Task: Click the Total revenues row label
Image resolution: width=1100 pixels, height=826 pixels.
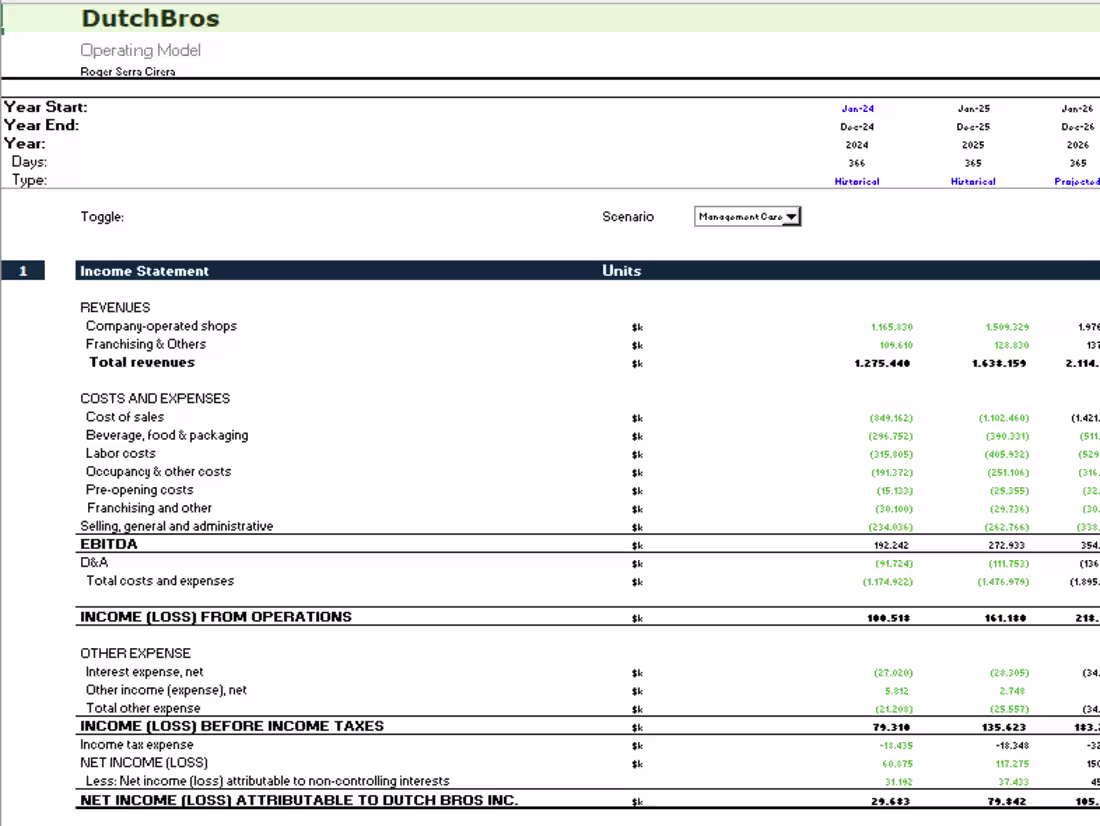Action: tap(142, 363)
